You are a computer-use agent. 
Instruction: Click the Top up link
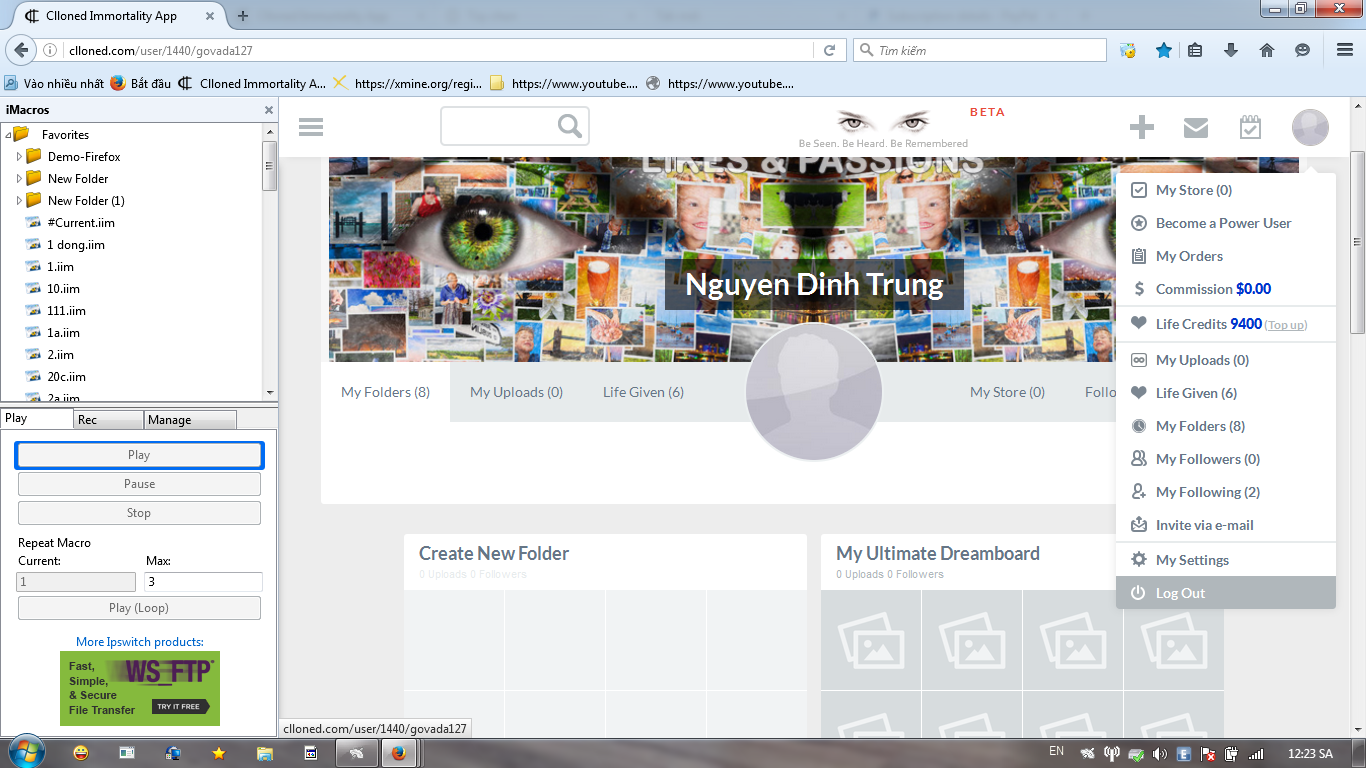pos(1286,325)
